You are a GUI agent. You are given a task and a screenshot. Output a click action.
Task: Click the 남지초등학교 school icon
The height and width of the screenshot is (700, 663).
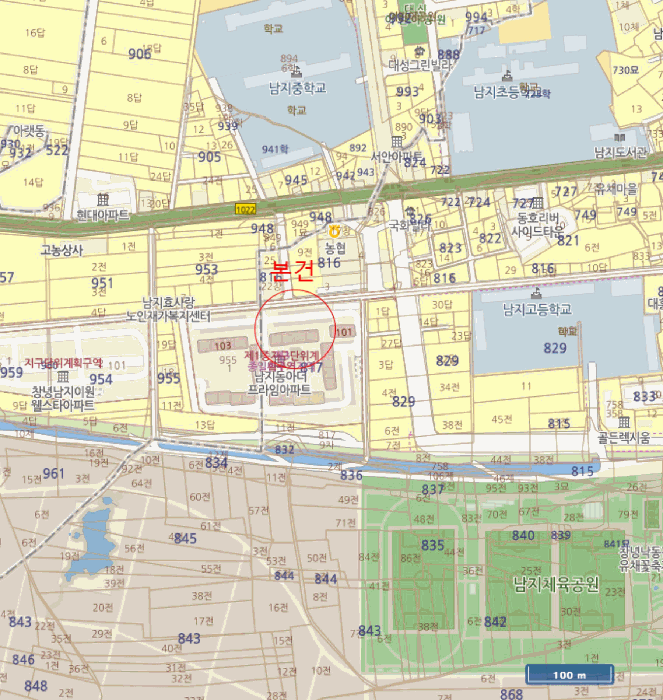pyautogui.click(x=507, y=75)
